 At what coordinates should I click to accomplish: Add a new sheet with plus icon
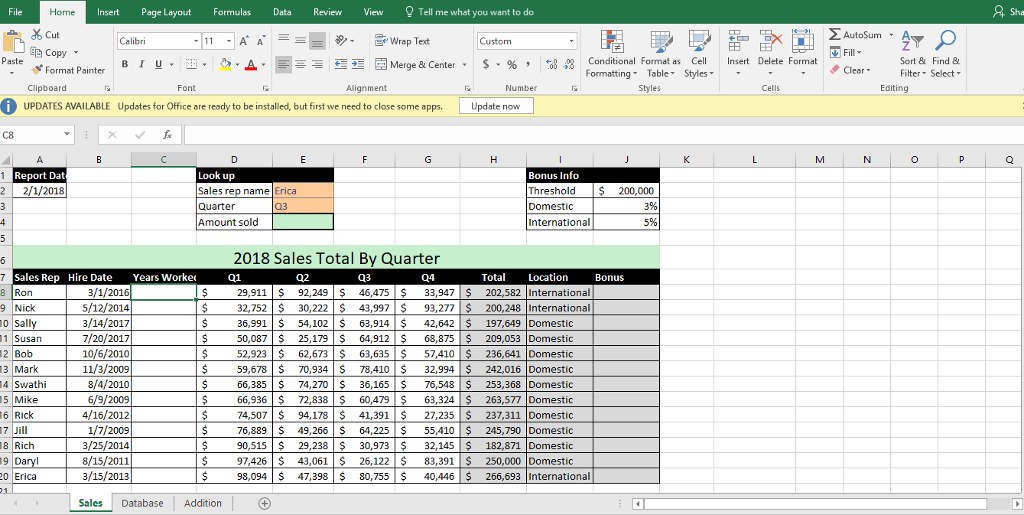tap(264, 503)
